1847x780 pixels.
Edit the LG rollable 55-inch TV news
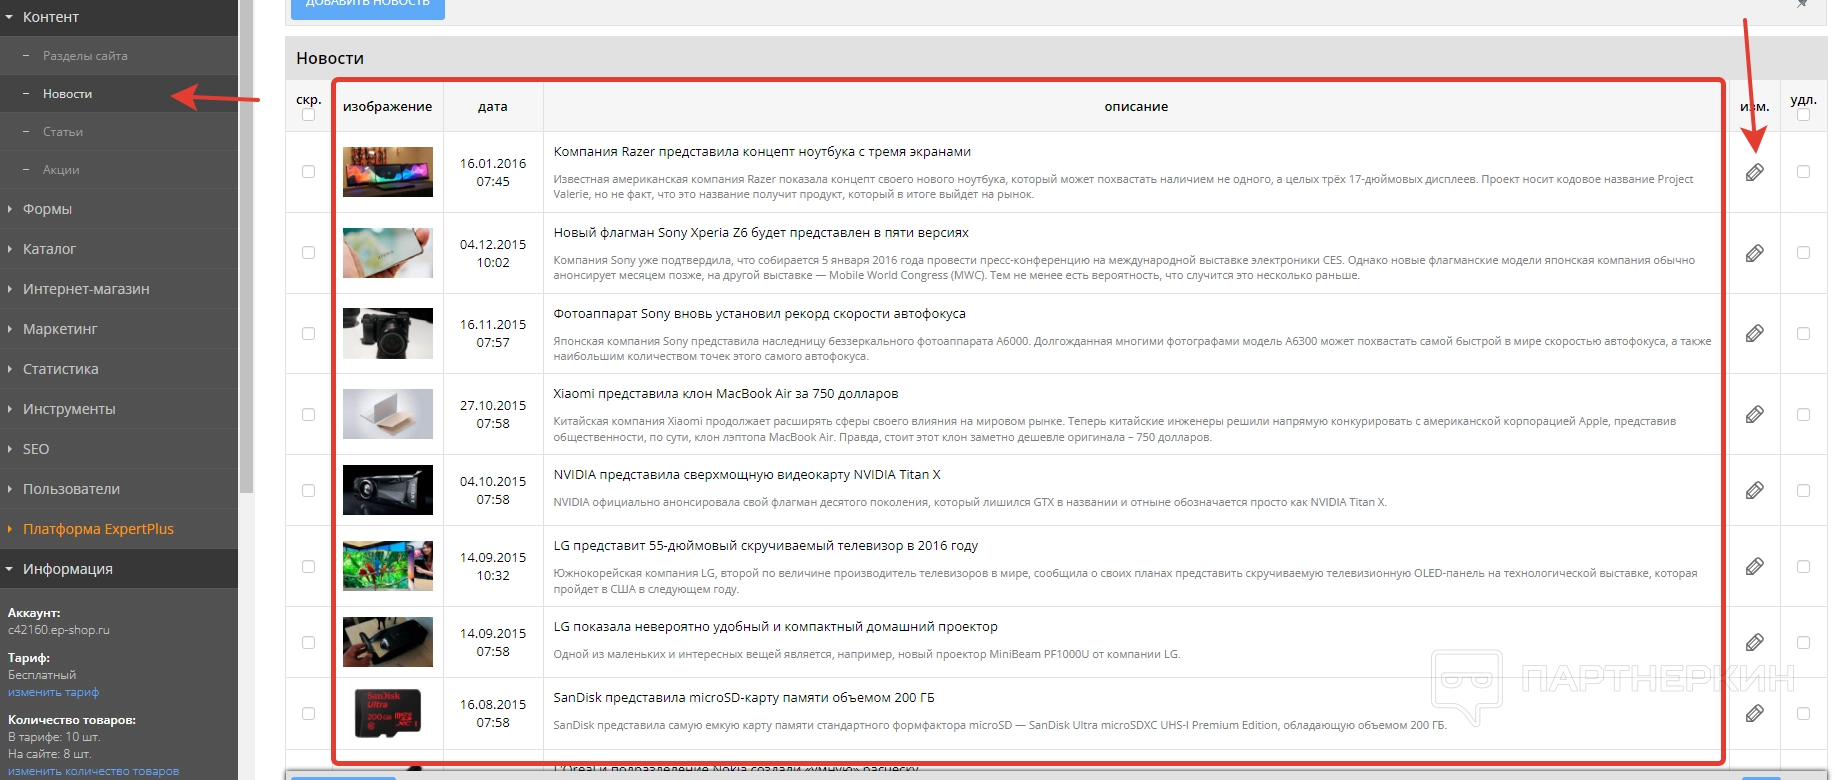[1754, 566]
